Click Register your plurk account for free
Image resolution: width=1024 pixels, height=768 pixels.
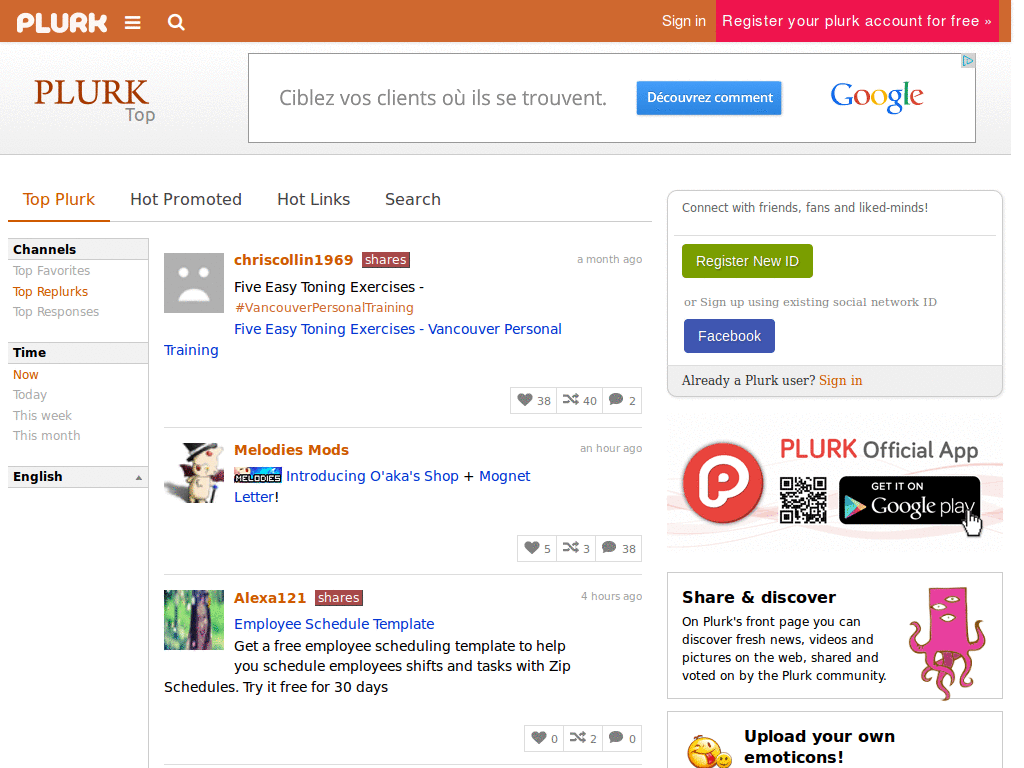coord(857,21)
